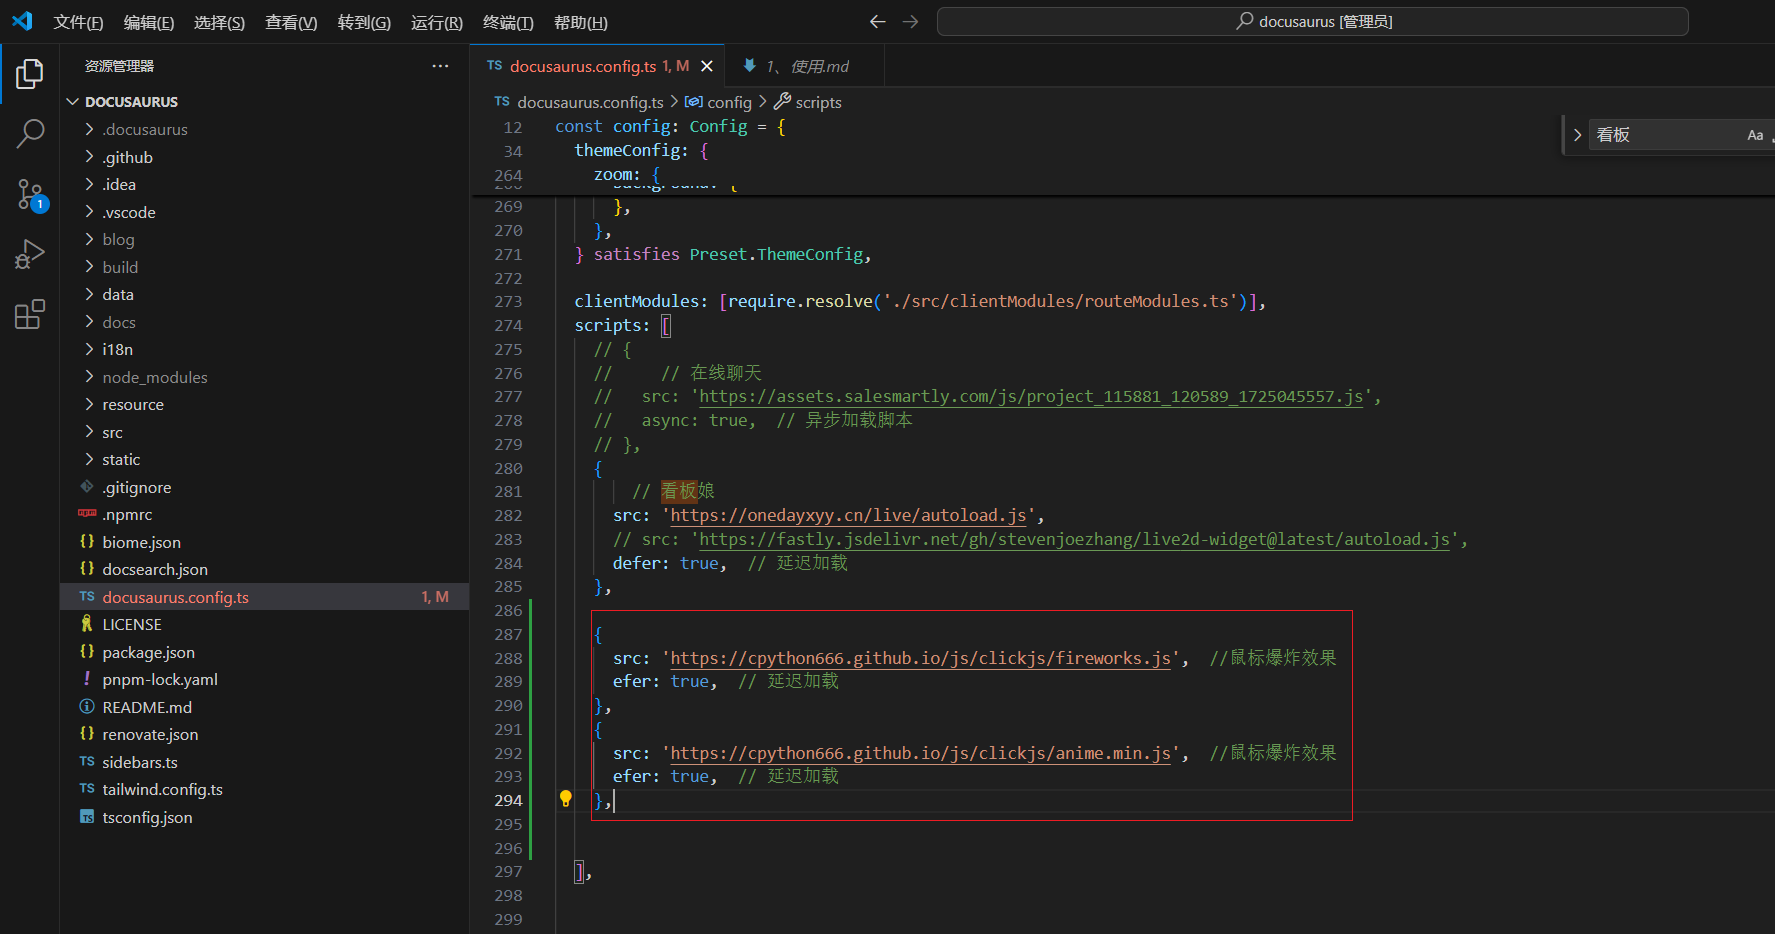1775x934 pixels.
Task: Expand the docs folder
Action: 118,322
